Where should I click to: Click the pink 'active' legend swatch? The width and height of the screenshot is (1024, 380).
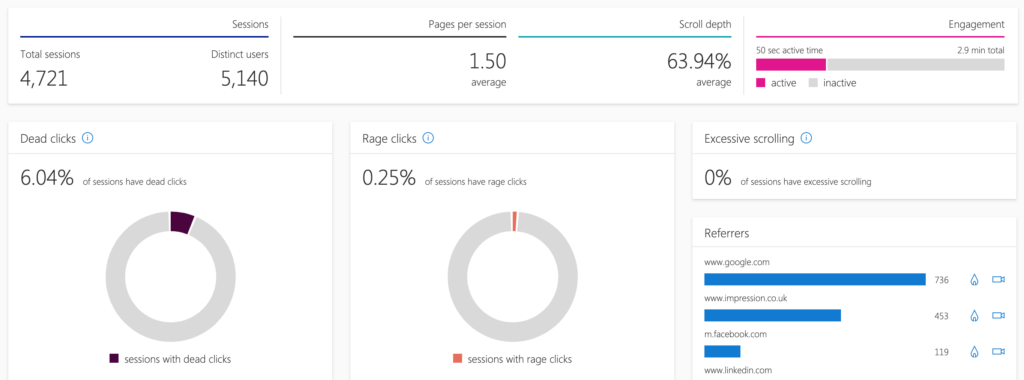pyautogui.click(x=761, y=83)
